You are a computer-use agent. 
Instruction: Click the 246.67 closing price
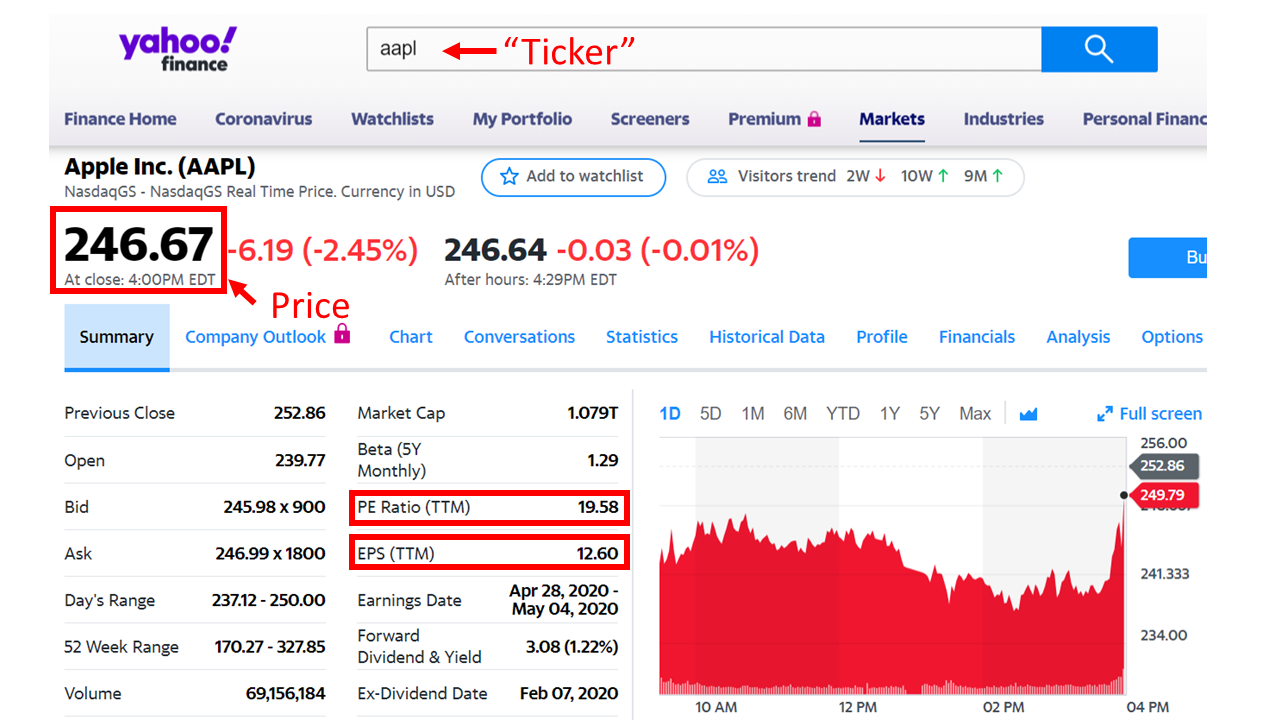pyautogui.click(x=139, y=245)
